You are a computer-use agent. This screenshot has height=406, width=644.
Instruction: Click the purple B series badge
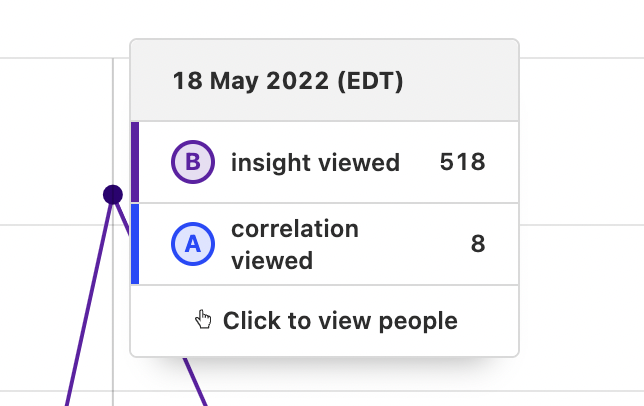tap(193, 163)
